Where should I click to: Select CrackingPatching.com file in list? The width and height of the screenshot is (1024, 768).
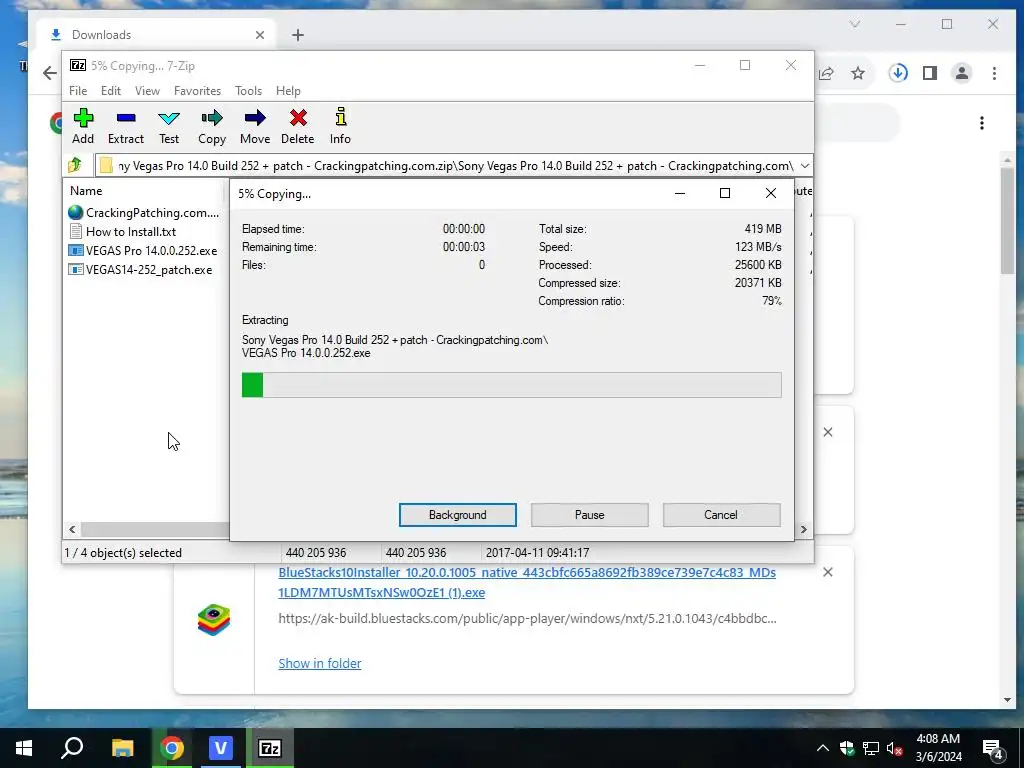(144, 212)
